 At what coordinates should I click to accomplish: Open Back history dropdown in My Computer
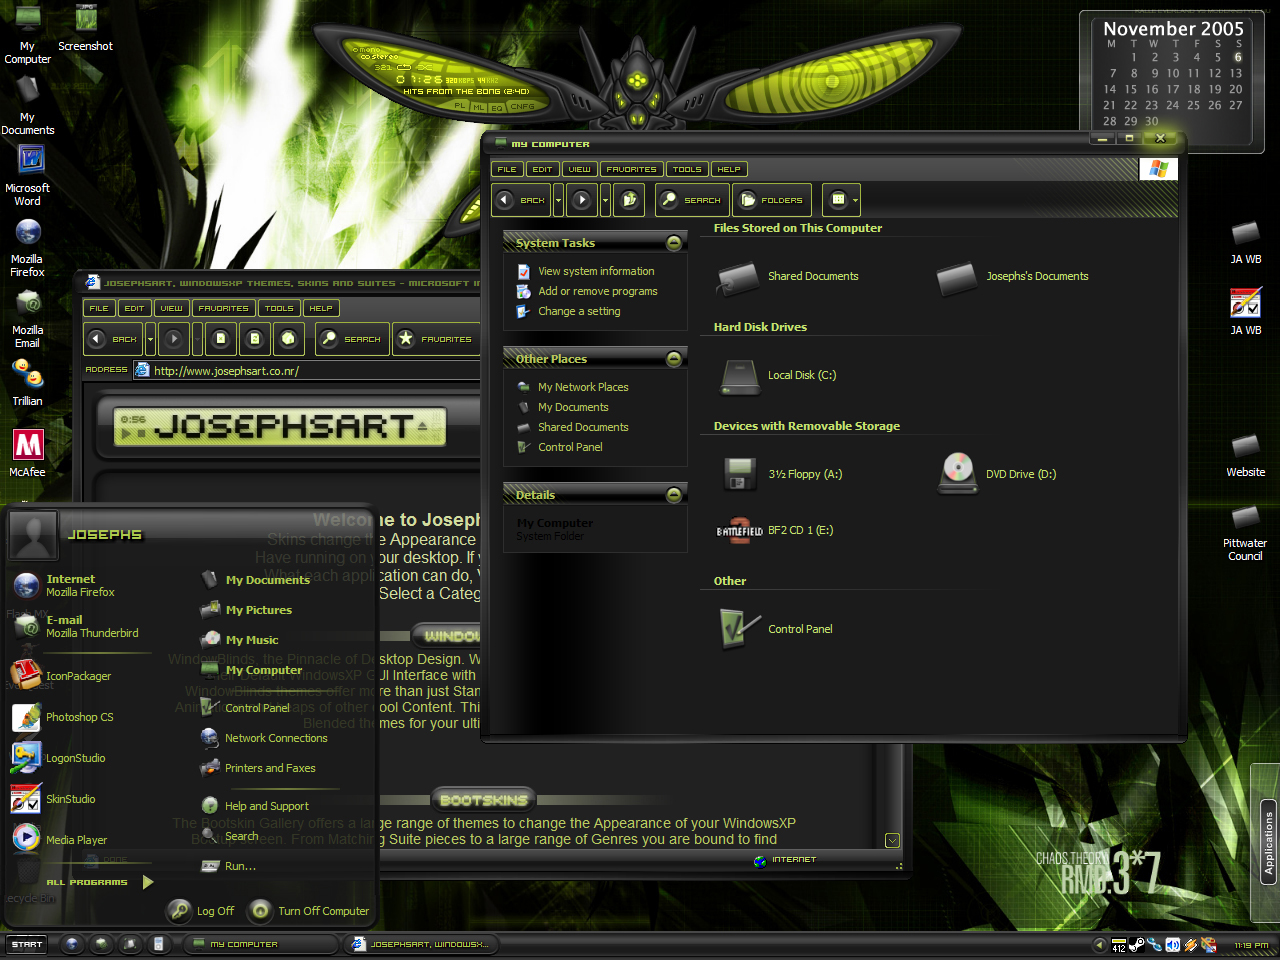(x=558, y=200)
